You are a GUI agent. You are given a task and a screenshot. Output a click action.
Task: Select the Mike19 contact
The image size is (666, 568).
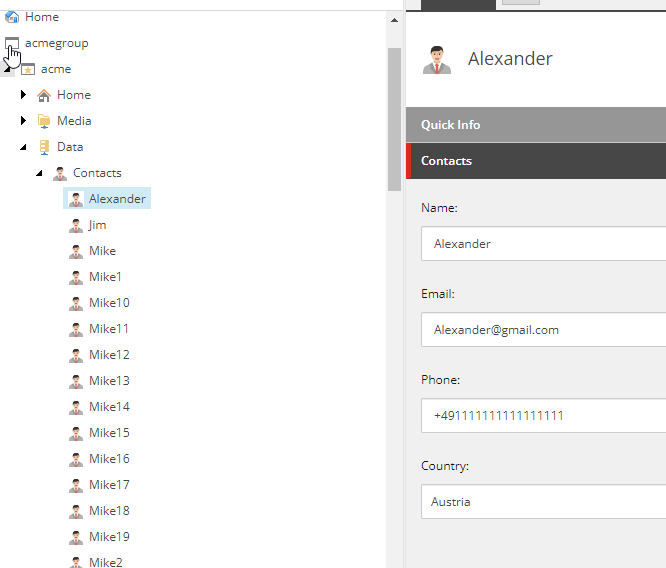[109, 537]
